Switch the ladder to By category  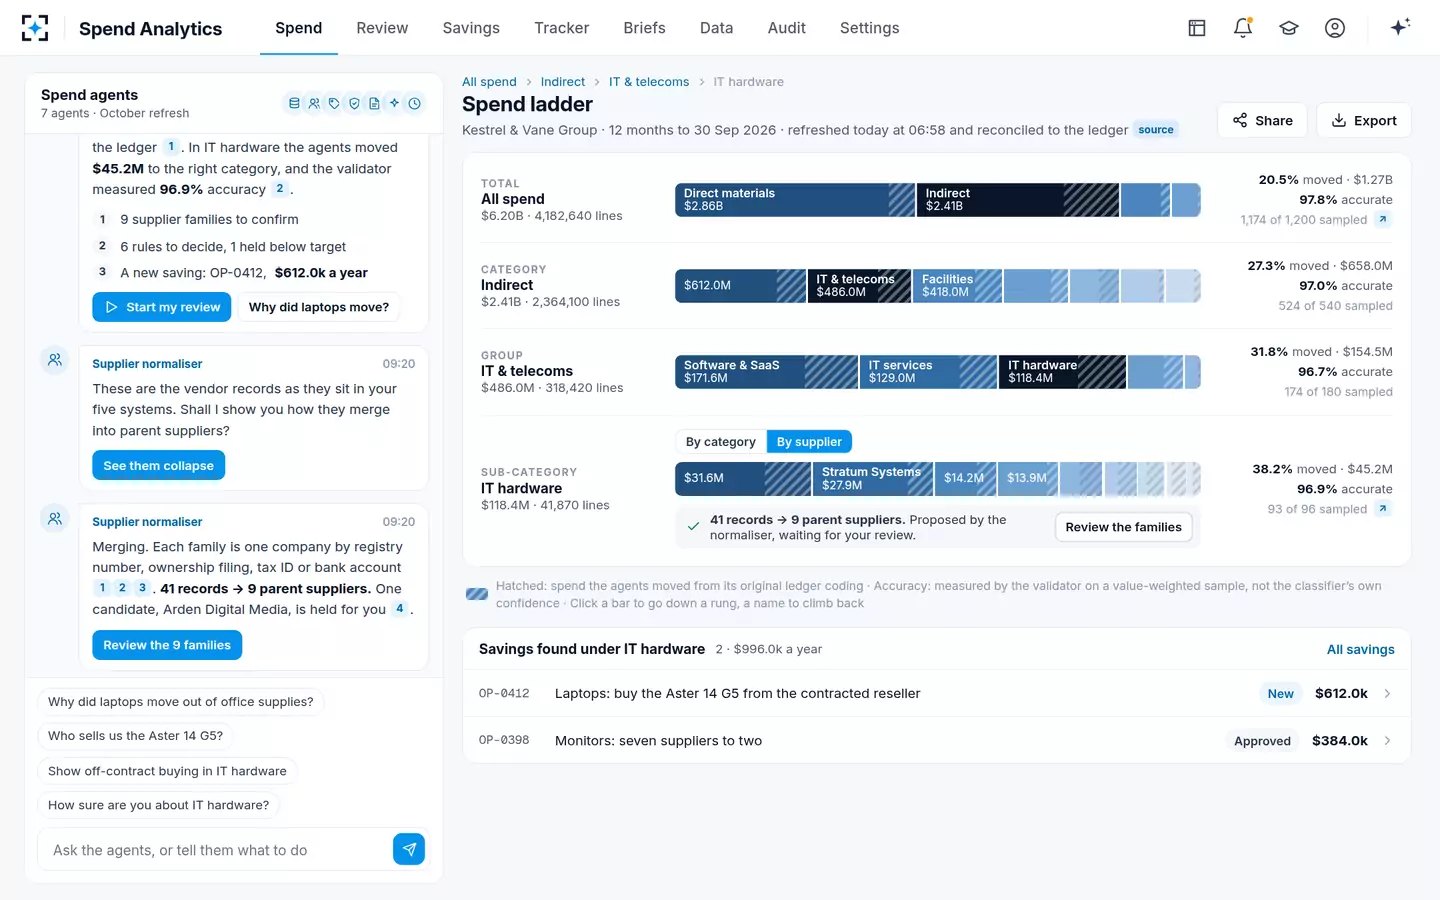coord(721,442)
